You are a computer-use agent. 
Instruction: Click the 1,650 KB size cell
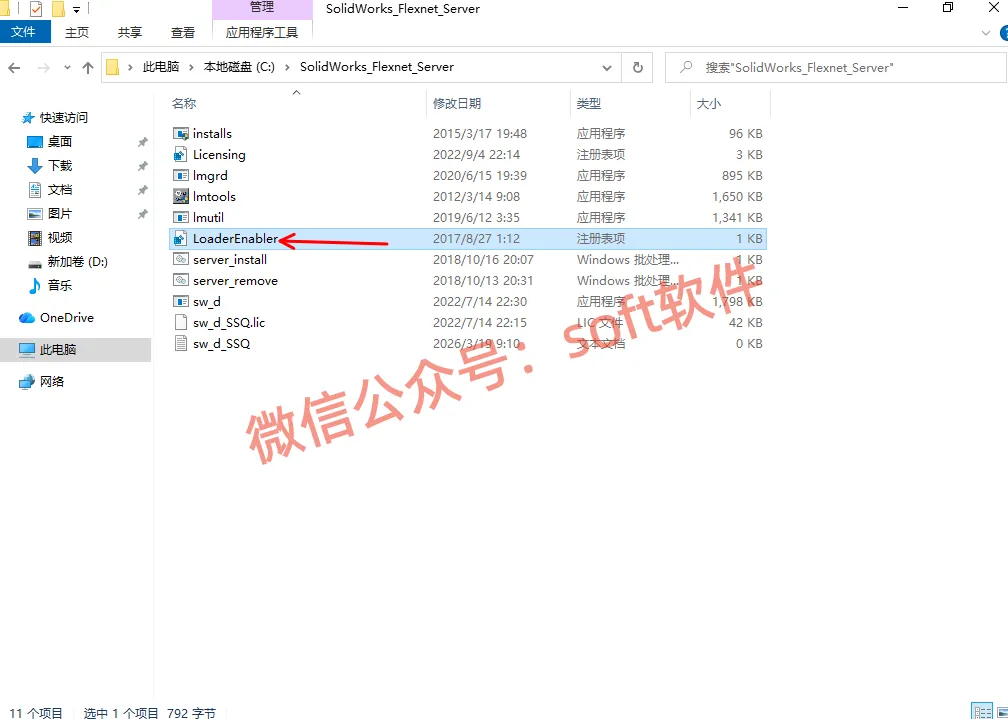[x=737, y=197]
